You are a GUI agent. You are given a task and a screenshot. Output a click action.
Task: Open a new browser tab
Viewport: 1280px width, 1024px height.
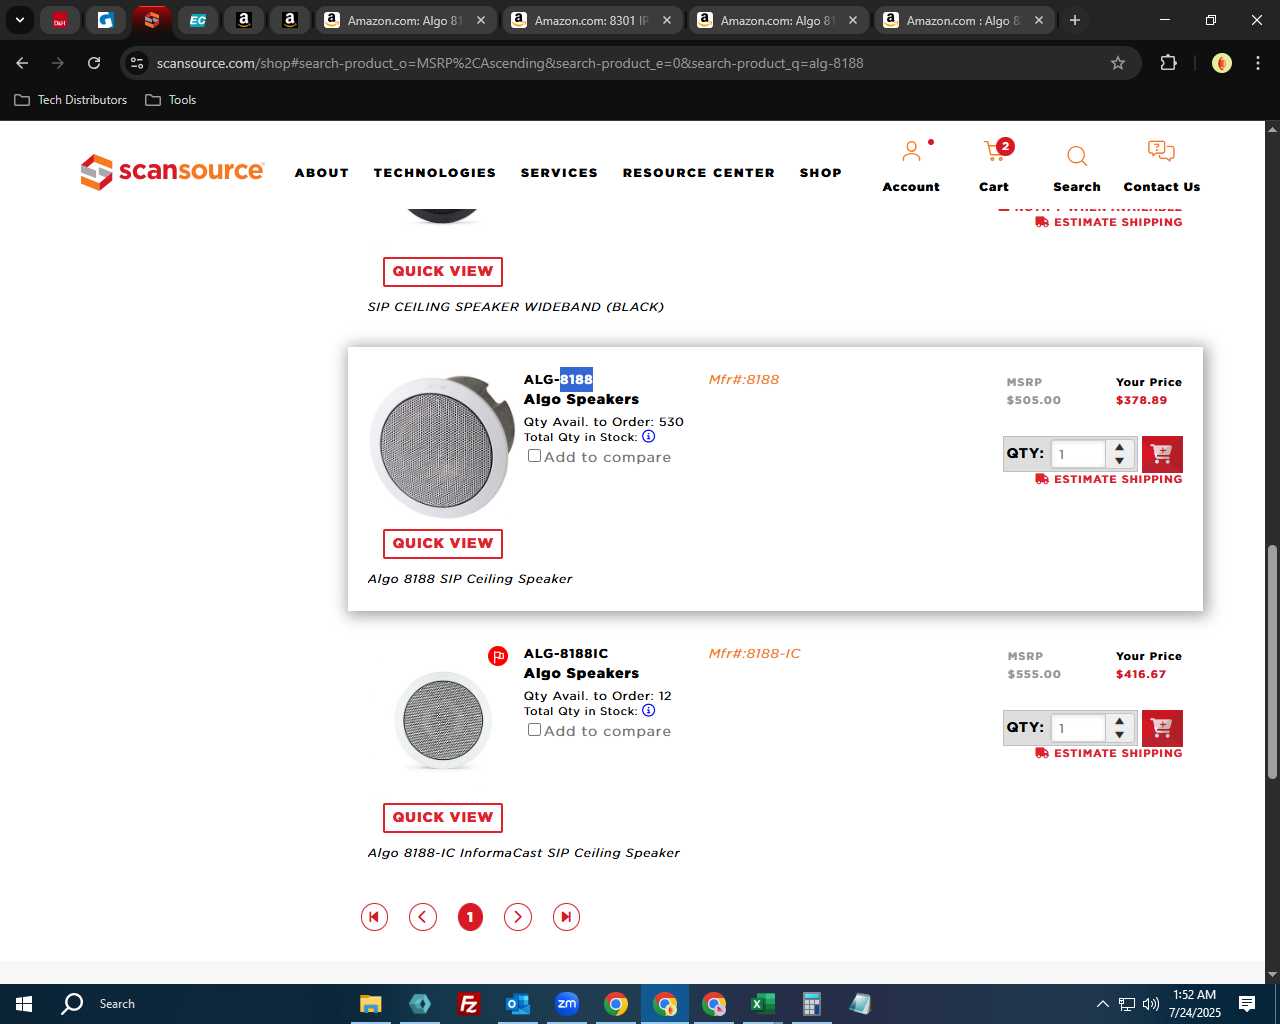[1075, 20]
